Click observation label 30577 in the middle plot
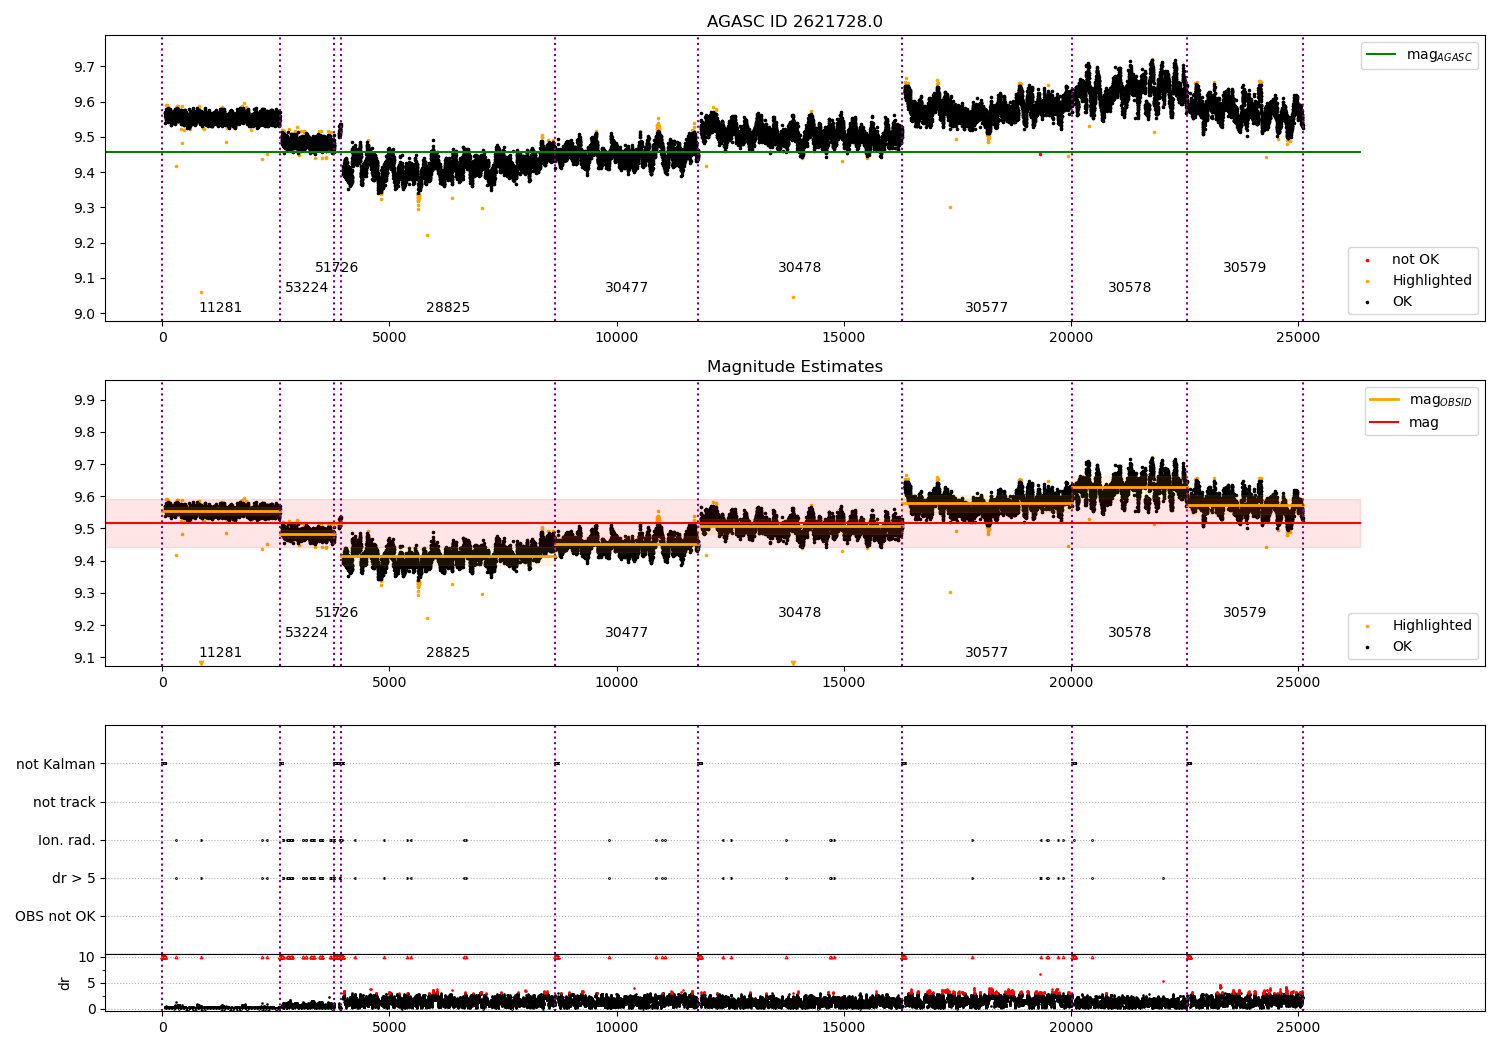This screenshot has width=1500, height=1050. 986,653
